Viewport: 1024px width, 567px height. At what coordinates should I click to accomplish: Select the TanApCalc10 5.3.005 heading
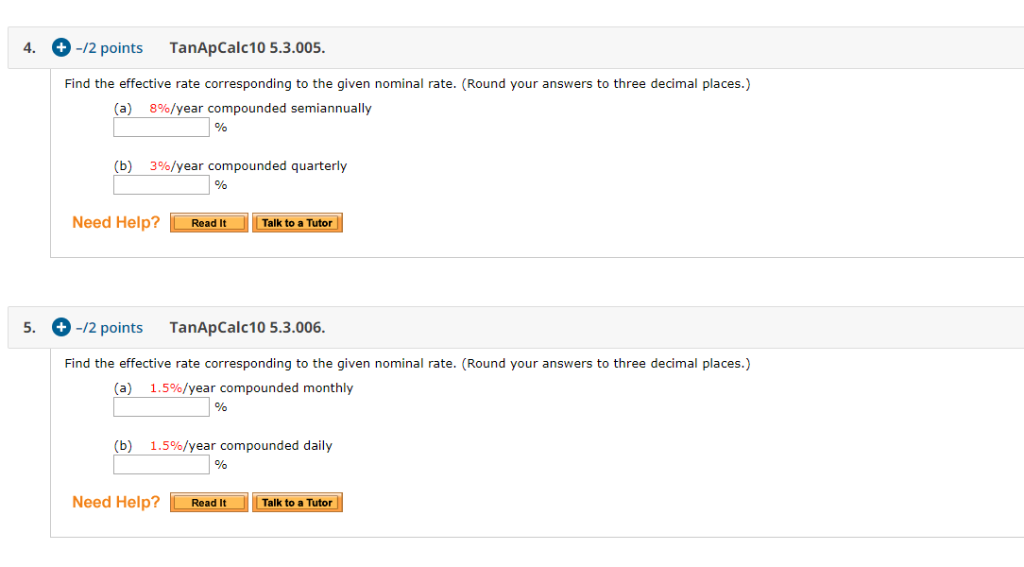point(247,48)
